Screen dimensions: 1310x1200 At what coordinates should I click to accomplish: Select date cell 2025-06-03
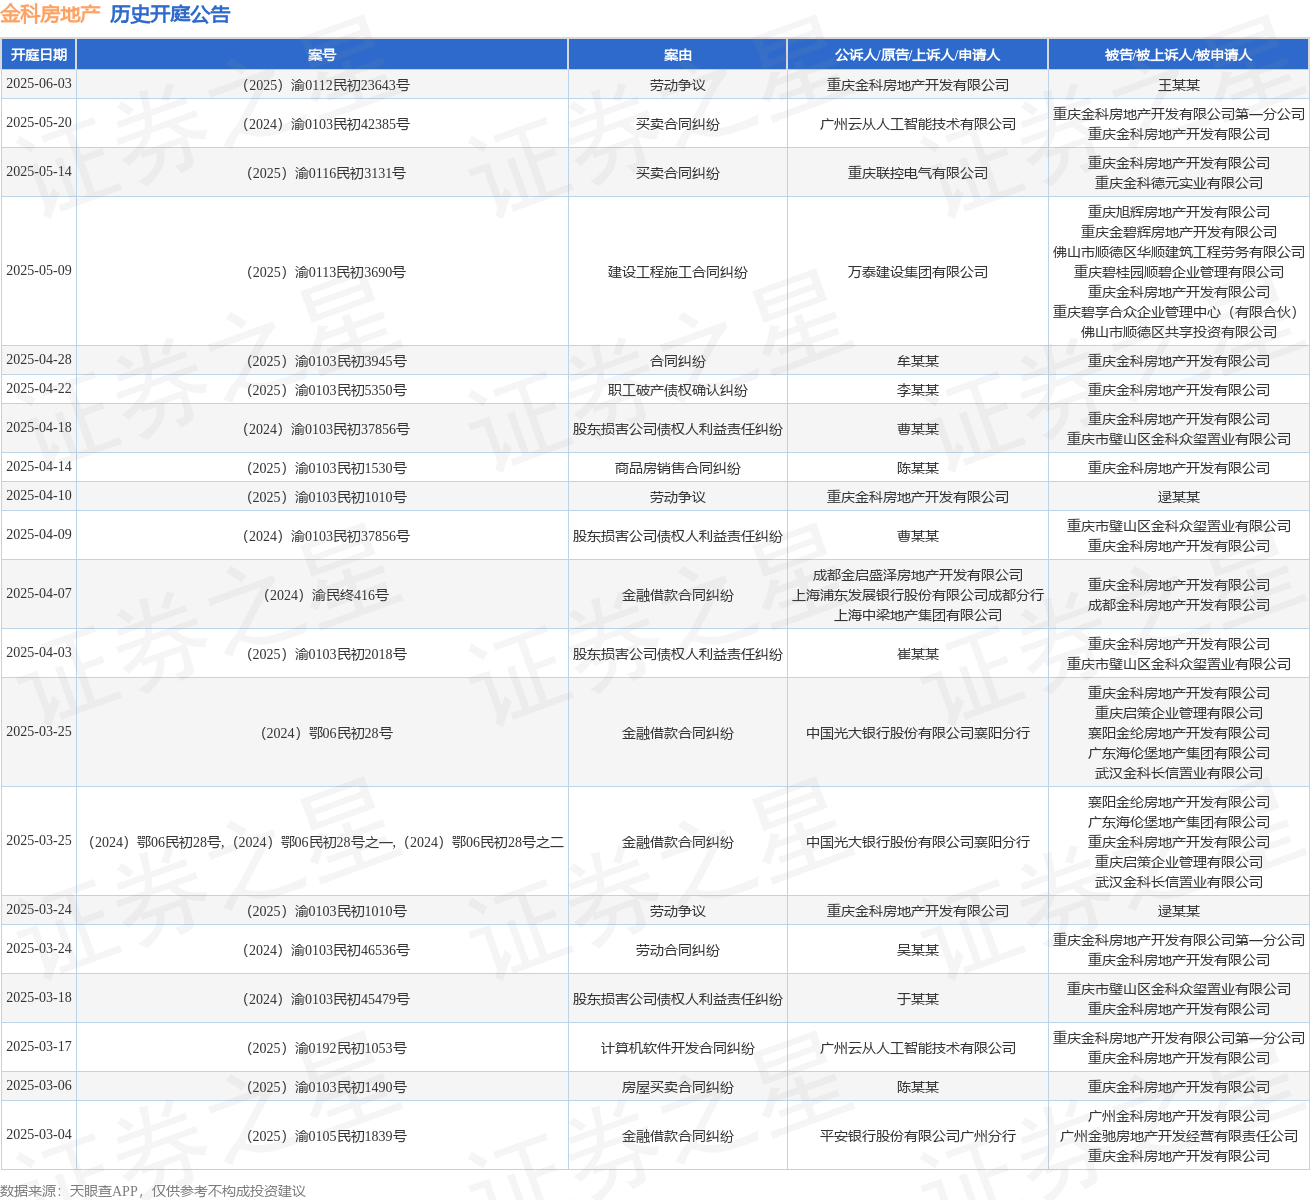tap(39, 84)
